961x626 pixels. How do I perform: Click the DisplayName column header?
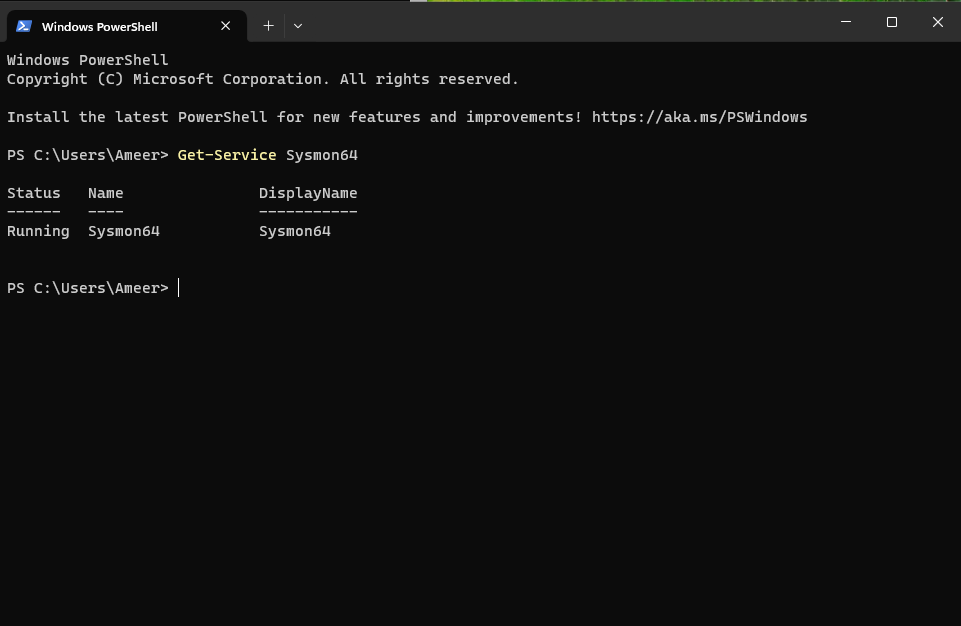click(307, 193)
